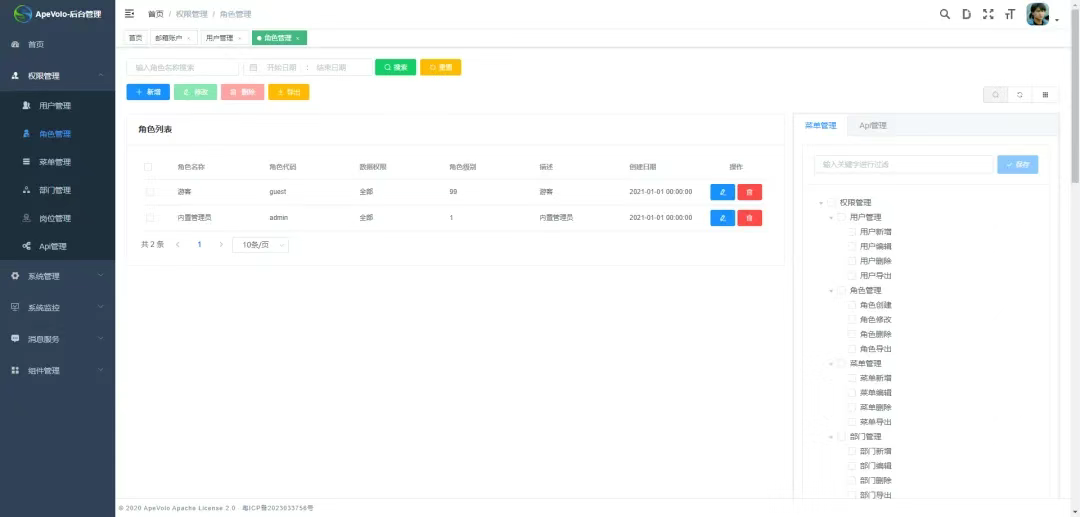Go to the next page arrow
The image size is (1080, 517).
coord(221,244)
